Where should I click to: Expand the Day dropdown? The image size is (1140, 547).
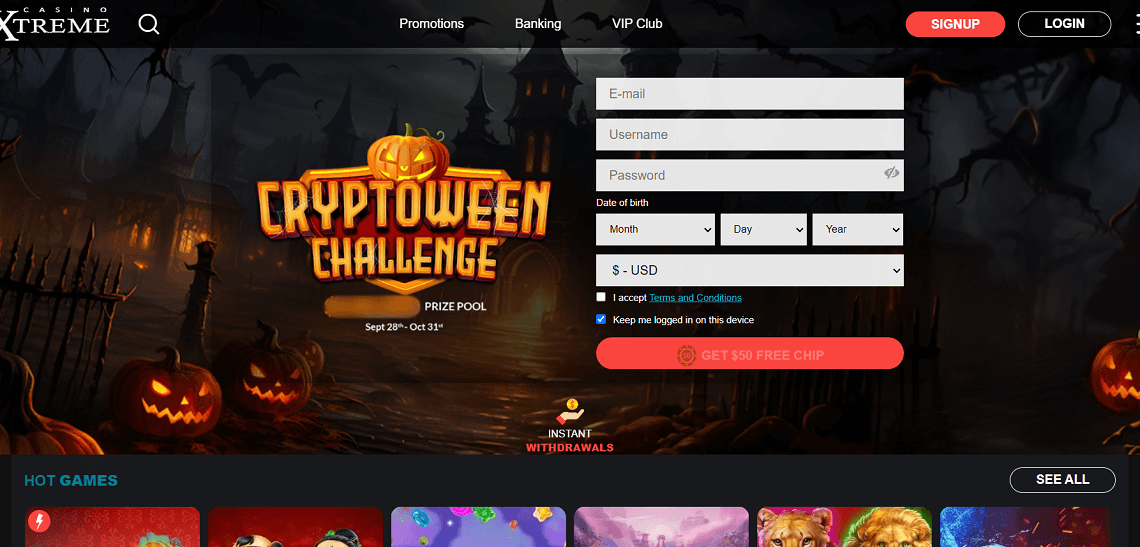pyautogui.click(x=763, y=229)
